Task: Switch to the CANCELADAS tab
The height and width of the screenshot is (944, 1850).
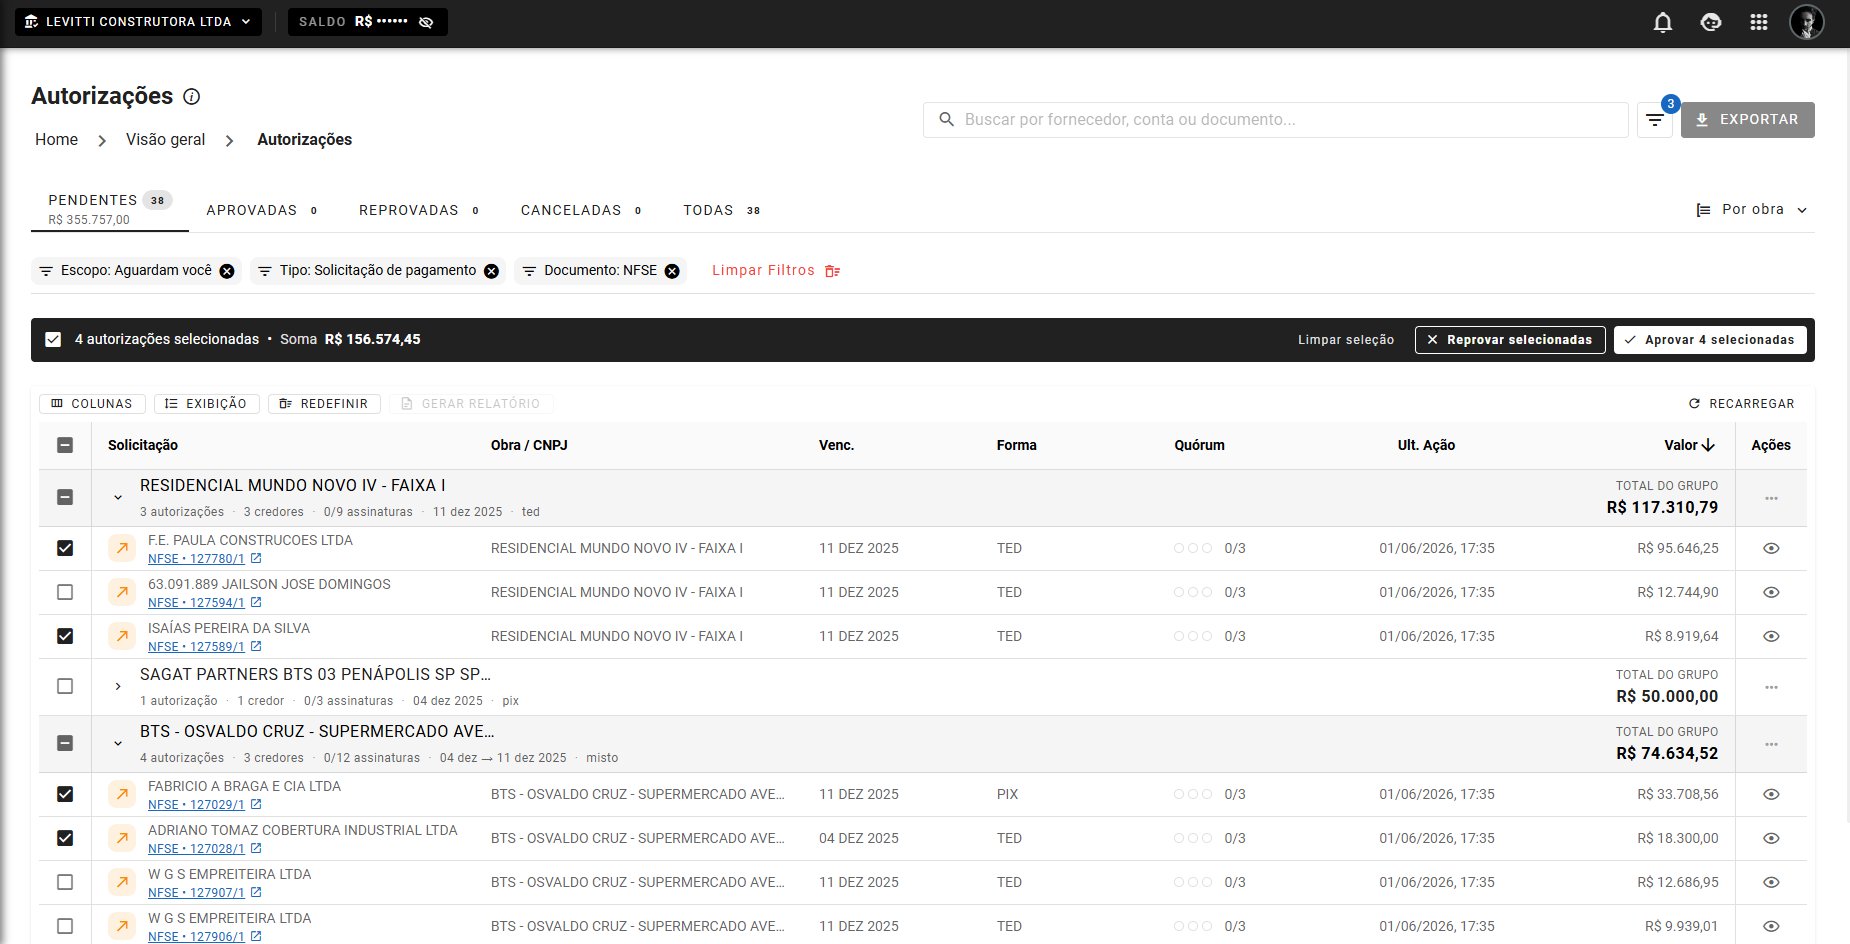Action: 581,210
